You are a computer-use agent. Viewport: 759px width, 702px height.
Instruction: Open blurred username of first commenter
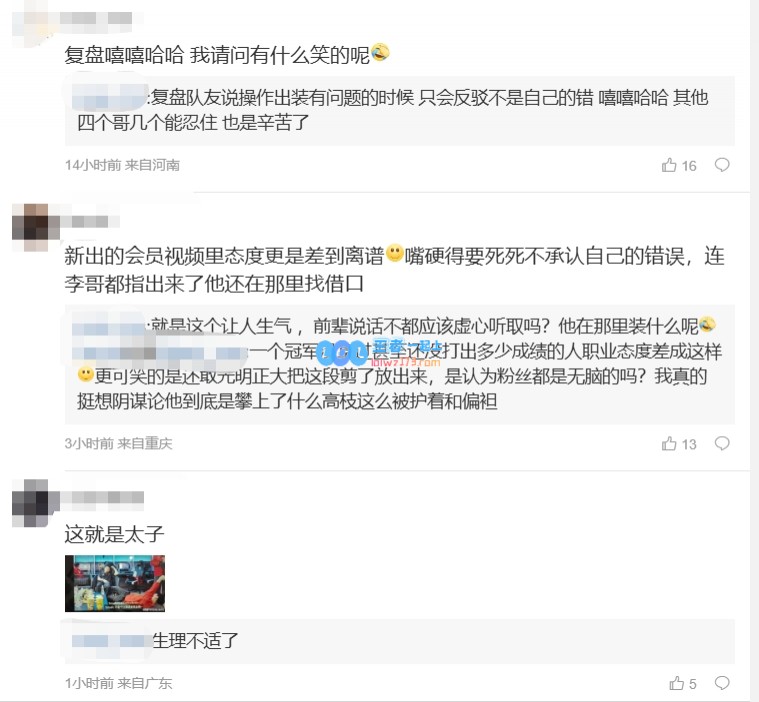point(96,18)
